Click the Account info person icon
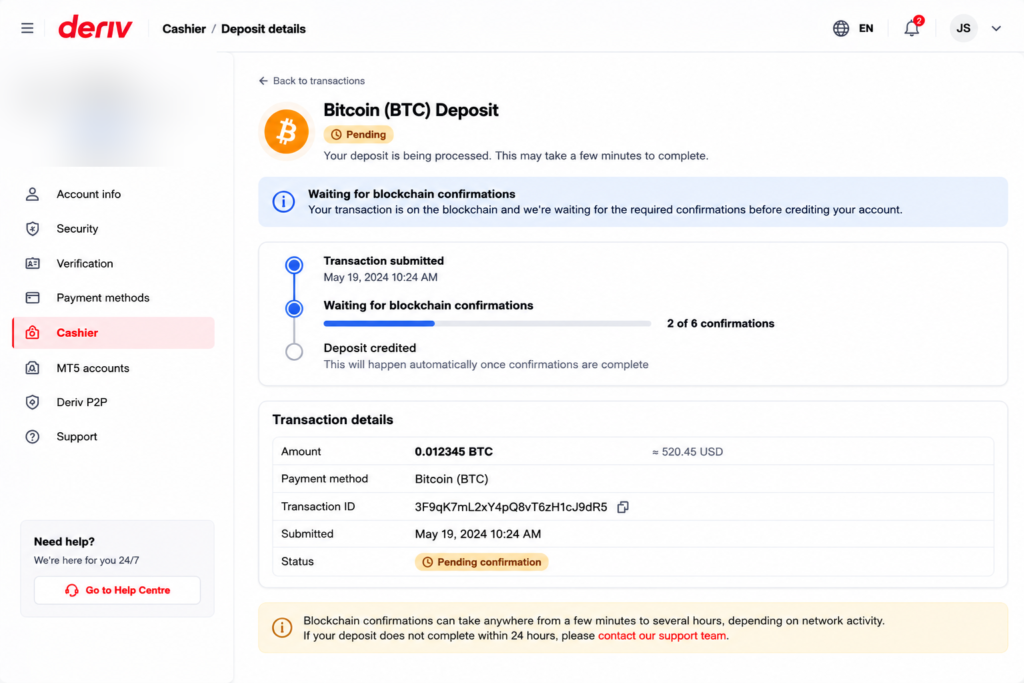 pyautogui.click(x=33, y=194)
